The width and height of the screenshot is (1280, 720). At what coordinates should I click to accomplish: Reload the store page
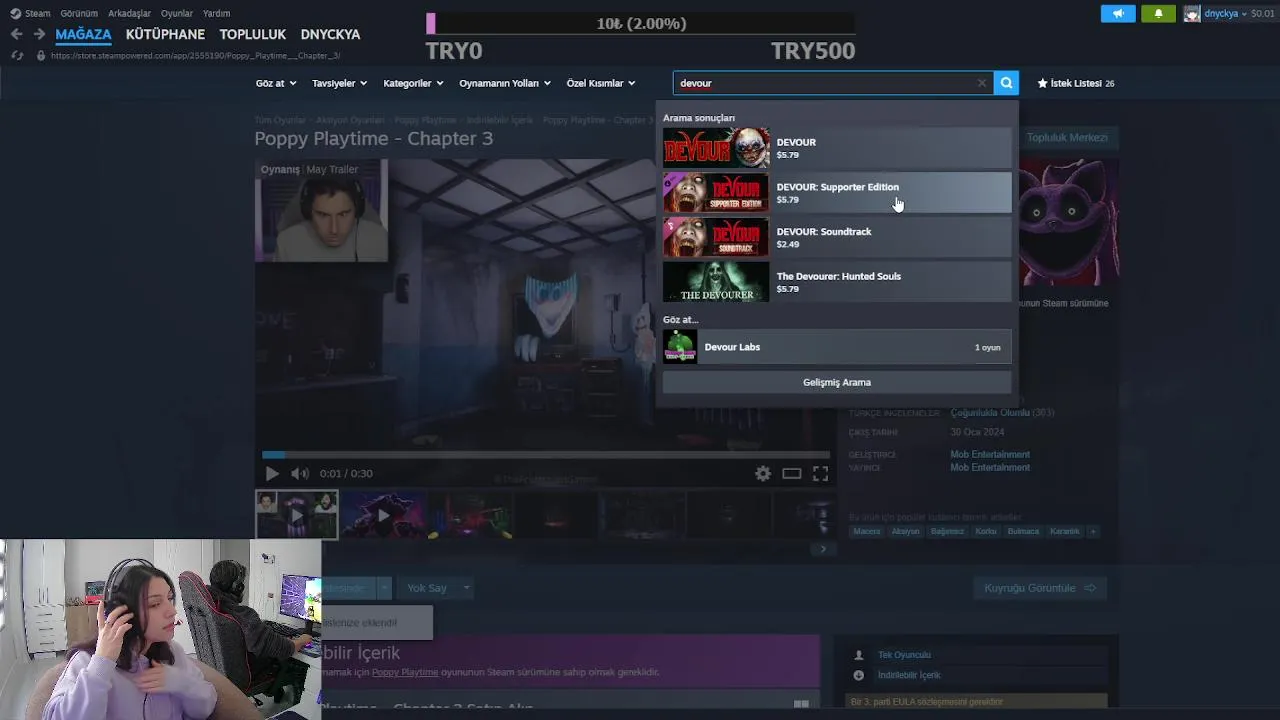pyautogui.click(x=17, y=56)
